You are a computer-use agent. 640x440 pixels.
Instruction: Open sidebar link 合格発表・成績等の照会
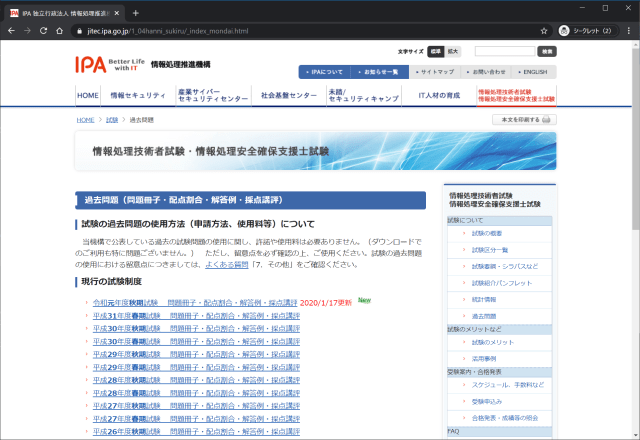pos(505,418)
